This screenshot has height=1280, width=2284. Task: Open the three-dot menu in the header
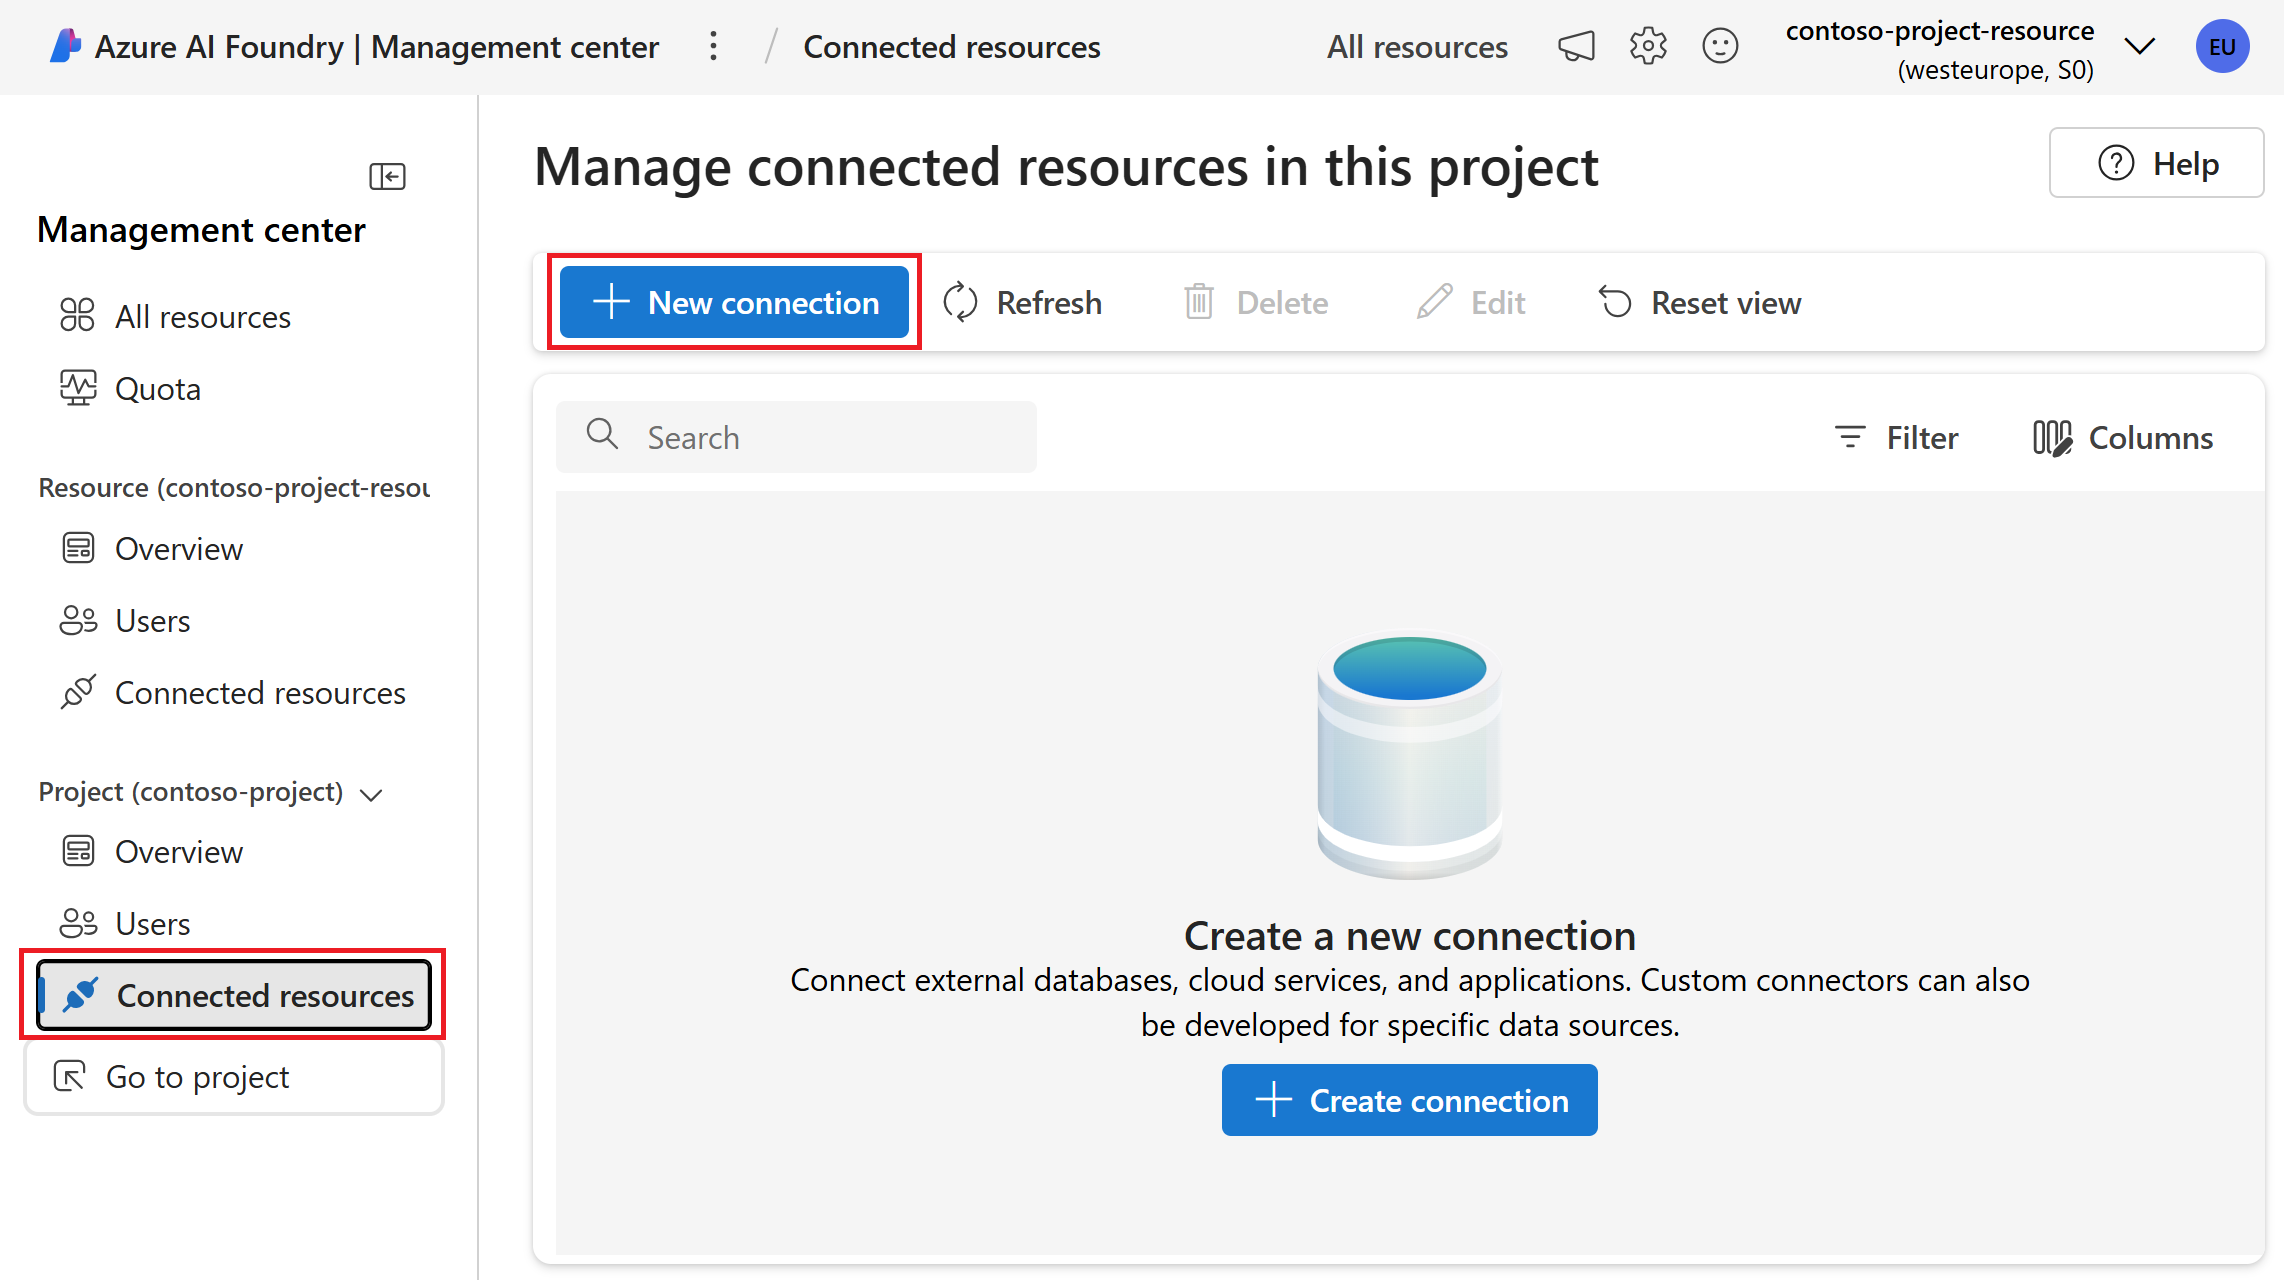pyautogui.click(x=713, y=46)
